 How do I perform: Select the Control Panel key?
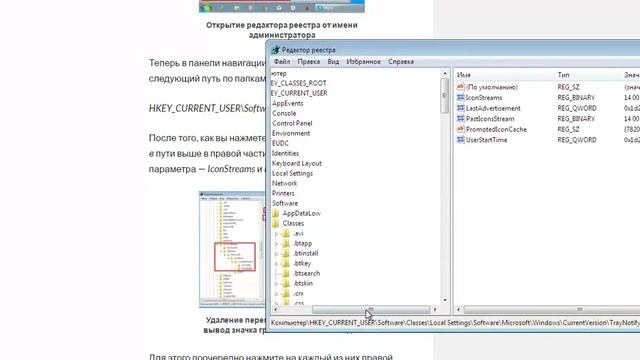(x=292, y=123)
